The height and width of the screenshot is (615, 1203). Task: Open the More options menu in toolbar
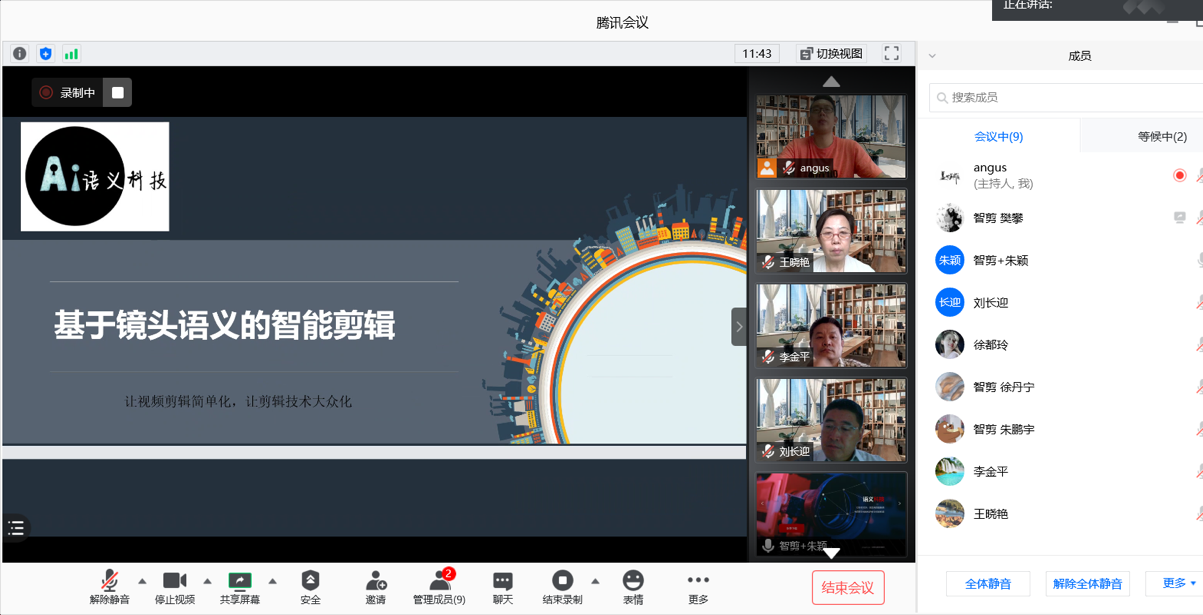698,587
